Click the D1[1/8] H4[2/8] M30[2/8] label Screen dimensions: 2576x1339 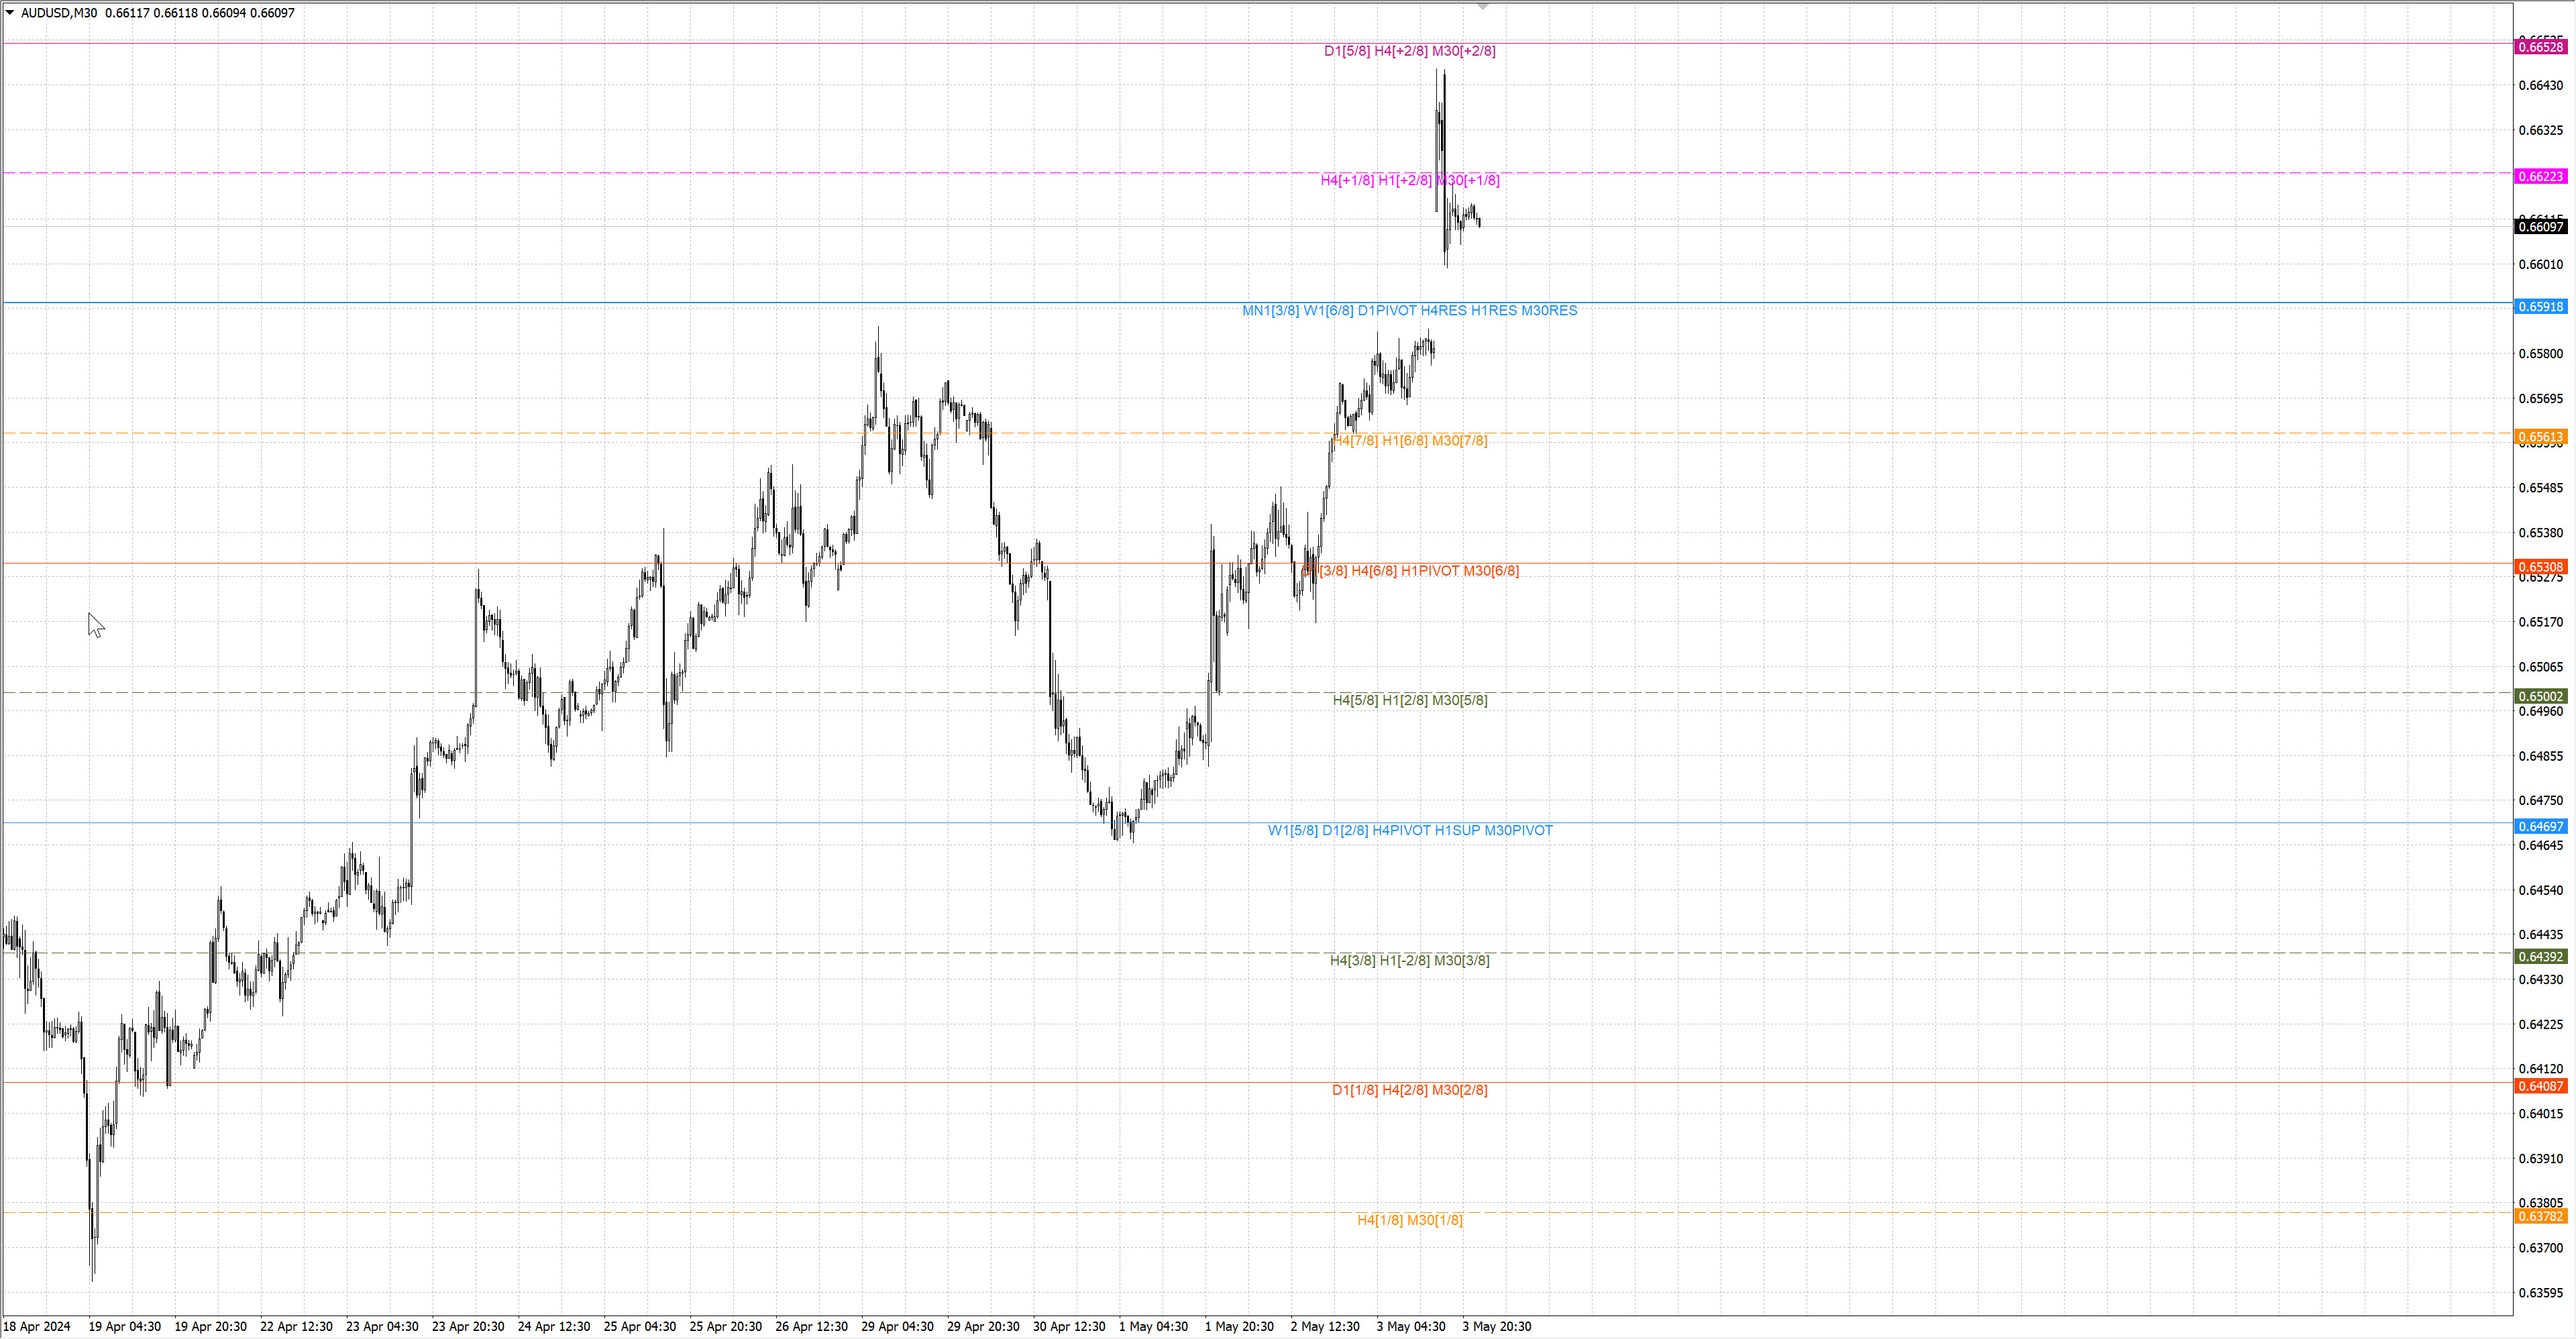[1409, 1091]
